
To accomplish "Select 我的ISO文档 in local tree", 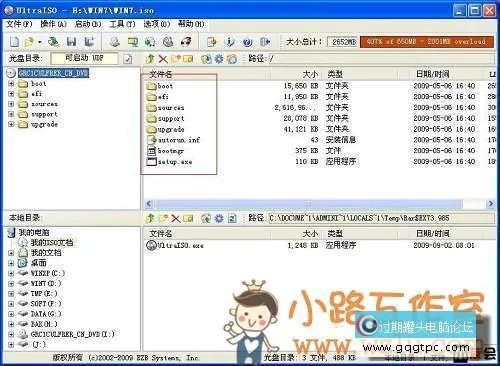I will click(52, 243).
